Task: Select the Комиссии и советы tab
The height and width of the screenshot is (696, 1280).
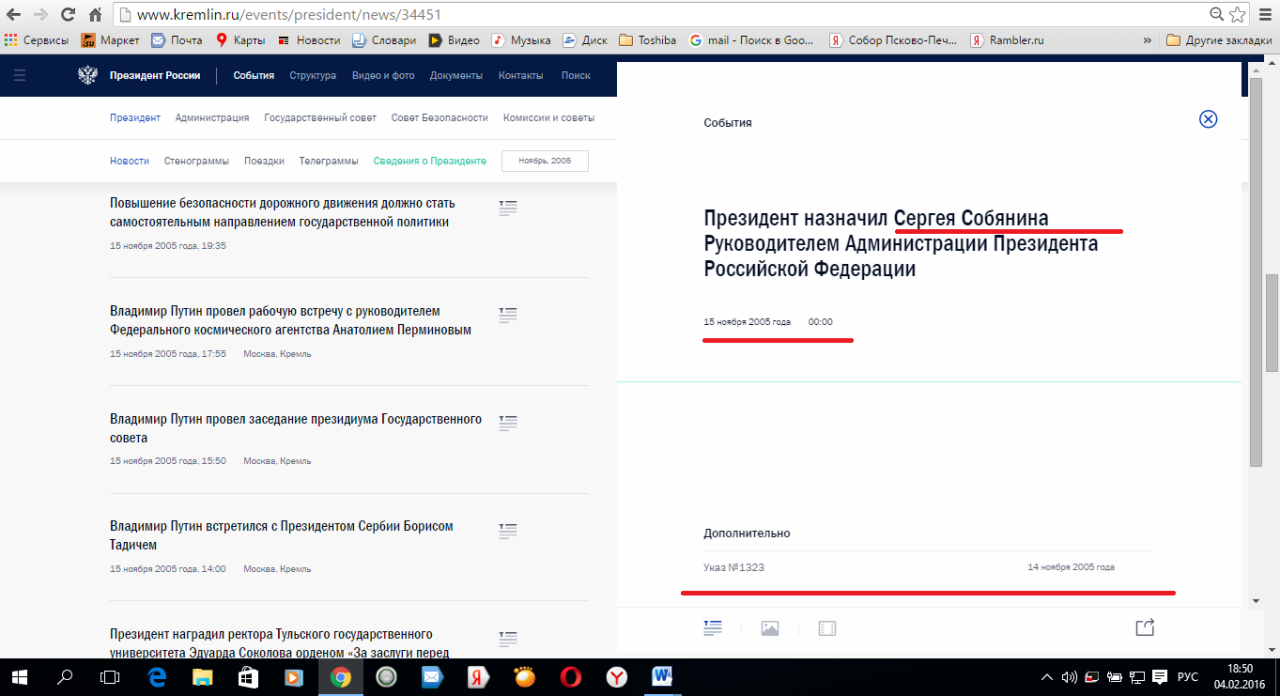Action: point(549,117)
